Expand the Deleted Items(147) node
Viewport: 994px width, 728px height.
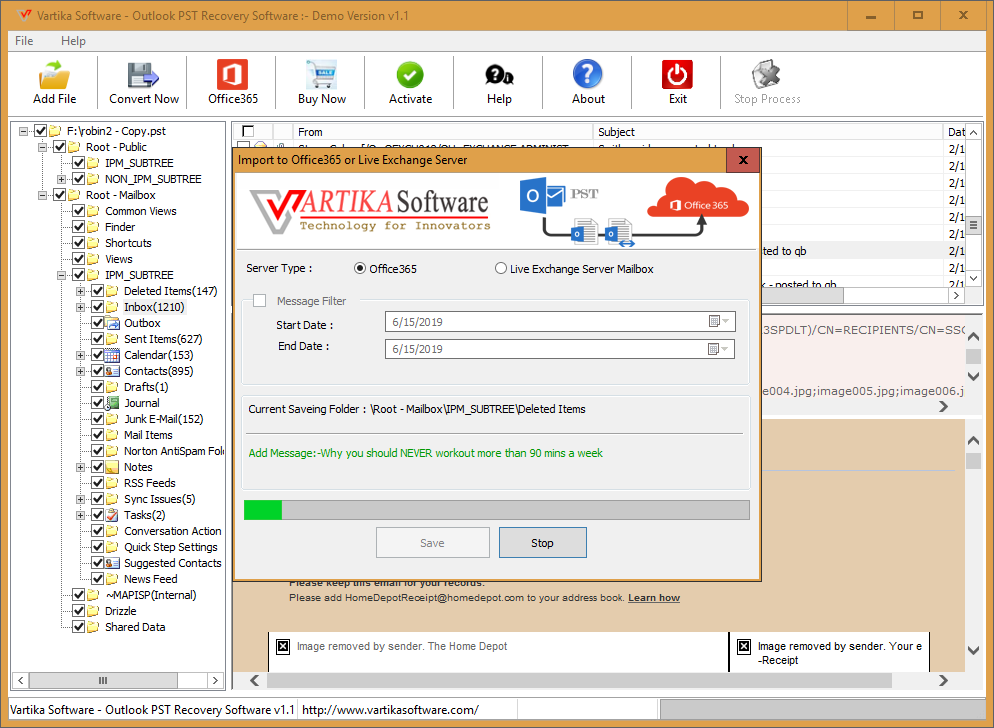click(81, 291)
